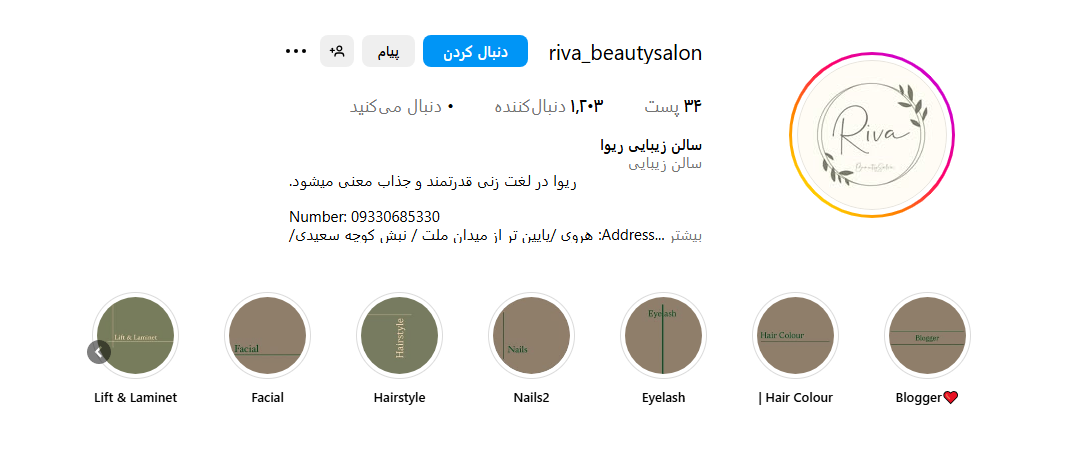This screenshot has height=456, width=1090.
Task: Click the gray سالن زیبایی category label
Action: click(x=665, y=164)
